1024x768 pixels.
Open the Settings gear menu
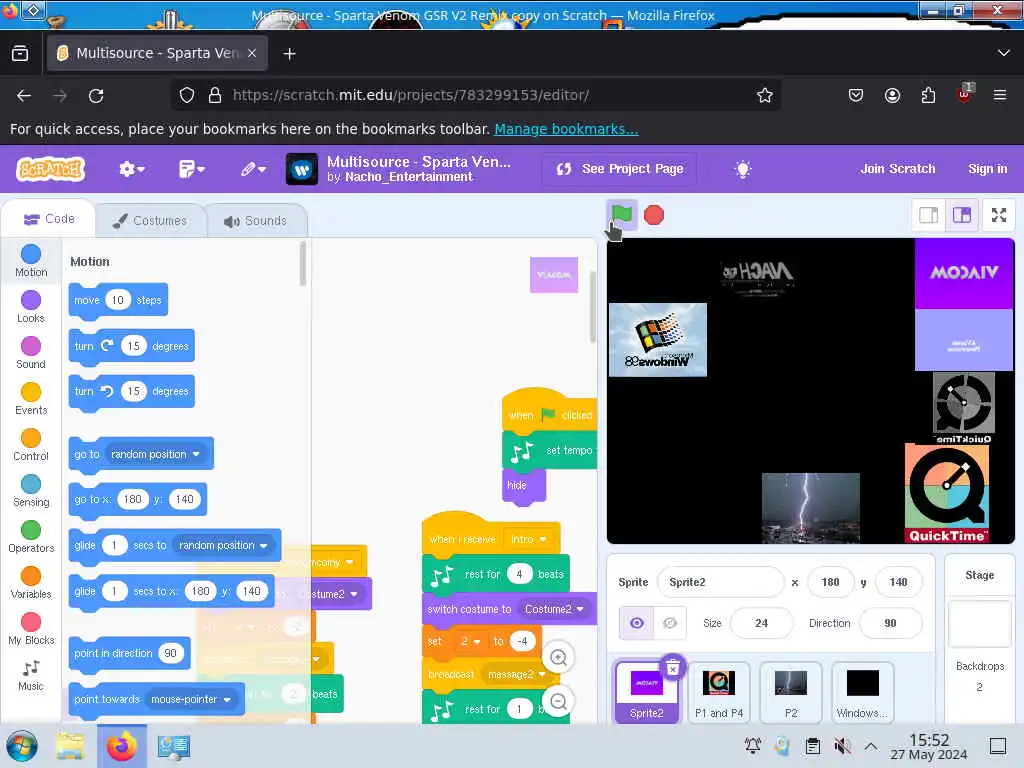[x=131, y=169]
